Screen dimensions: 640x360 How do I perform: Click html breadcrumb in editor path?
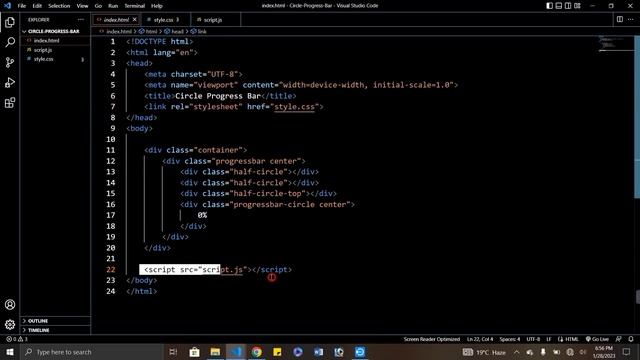point(148,31)
